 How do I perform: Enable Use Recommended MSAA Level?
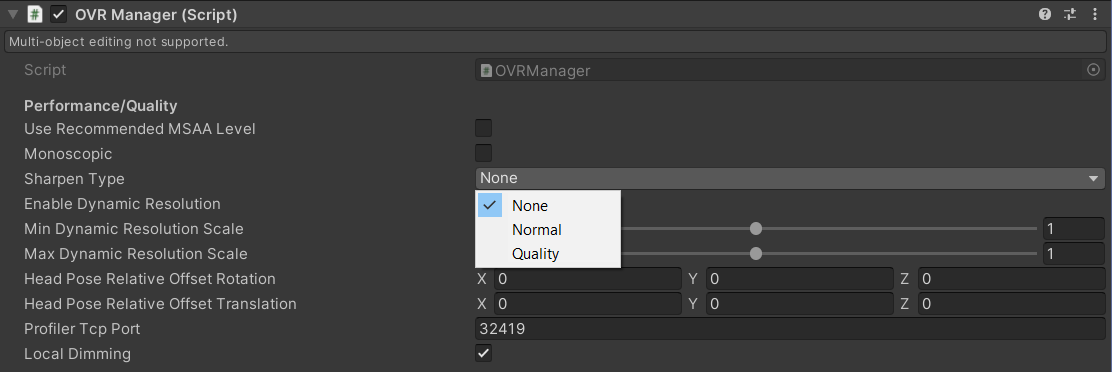(483, 128)
